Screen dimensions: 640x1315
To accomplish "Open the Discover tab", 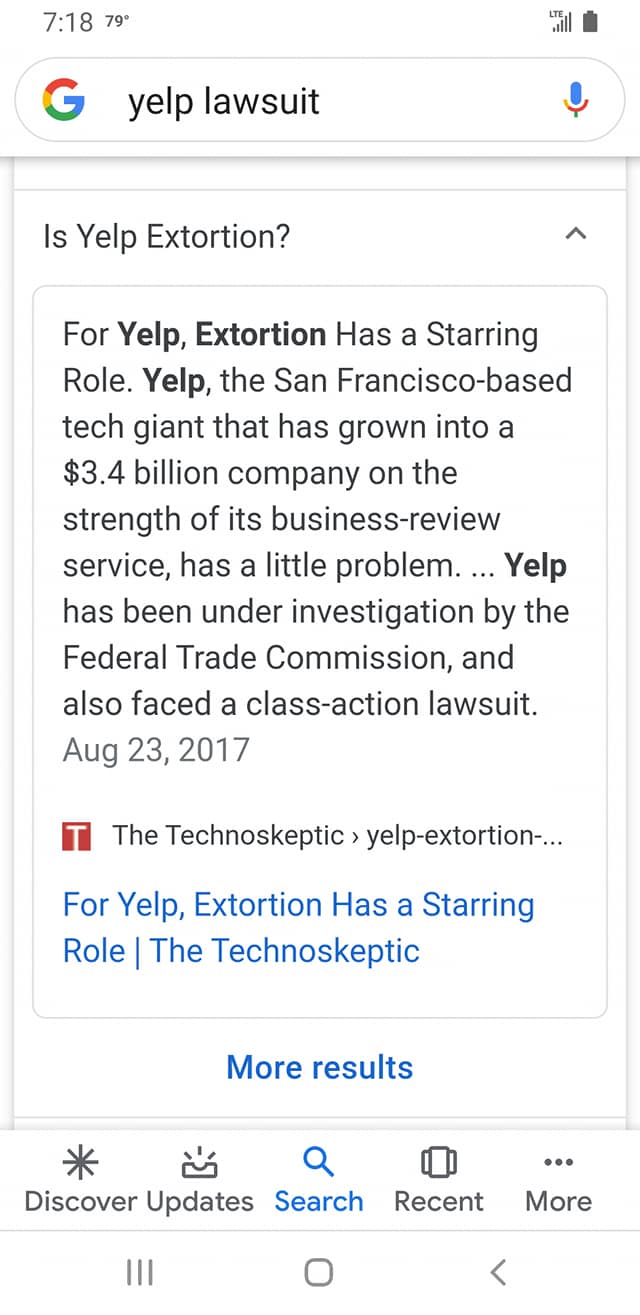I will coord(80,1180).
